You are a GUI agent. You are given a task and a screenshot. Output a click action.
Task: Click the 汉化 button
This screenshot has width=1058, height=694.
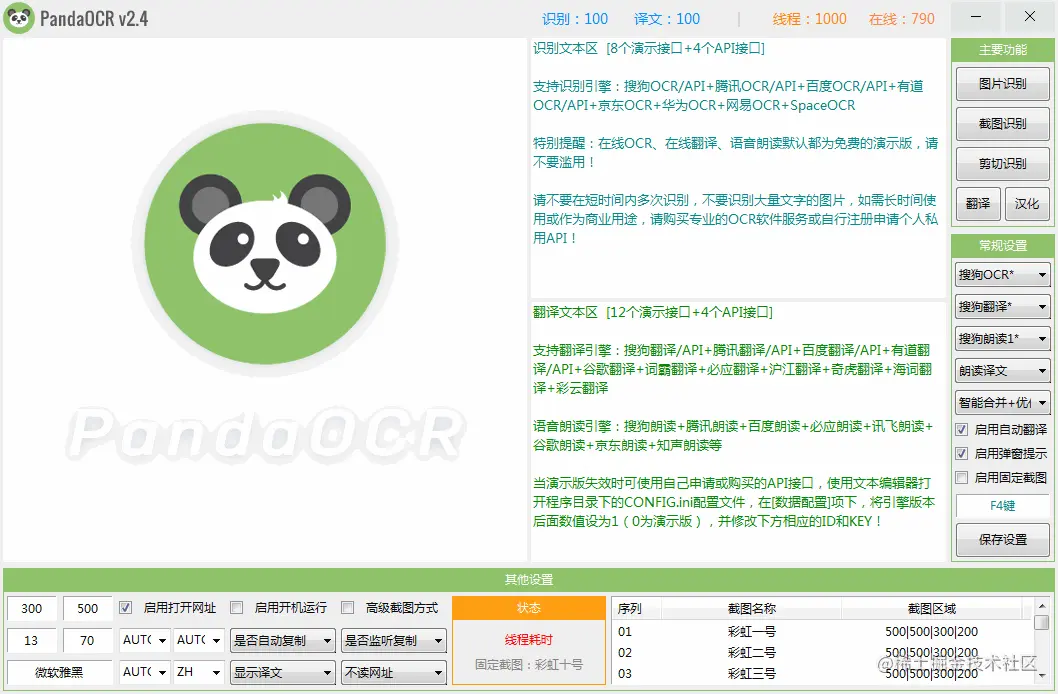[1027, 204]
